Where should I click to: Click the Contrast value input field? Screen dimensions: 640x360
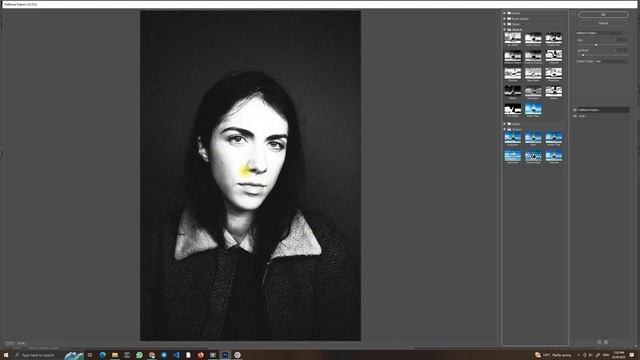pyautogui.click(x=620, y=50)
